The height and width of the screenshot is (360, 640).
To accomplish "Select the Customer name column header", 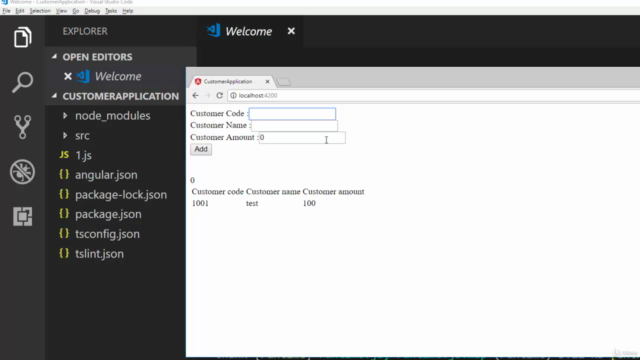I will click(273, 192).
